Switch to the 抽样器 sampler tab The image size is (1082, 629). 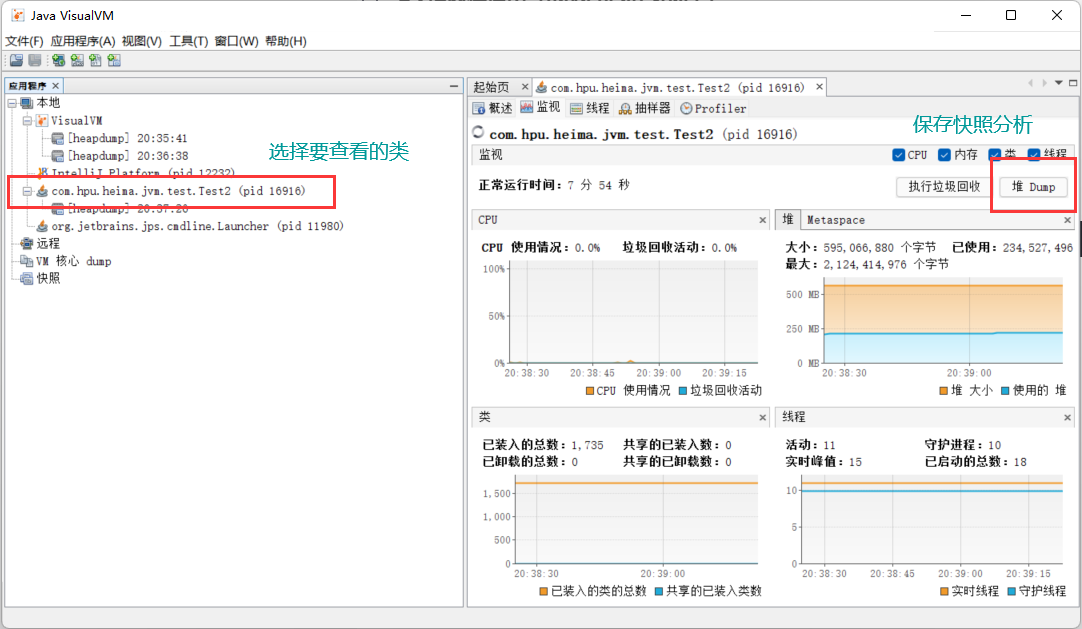tap(645, 108)
